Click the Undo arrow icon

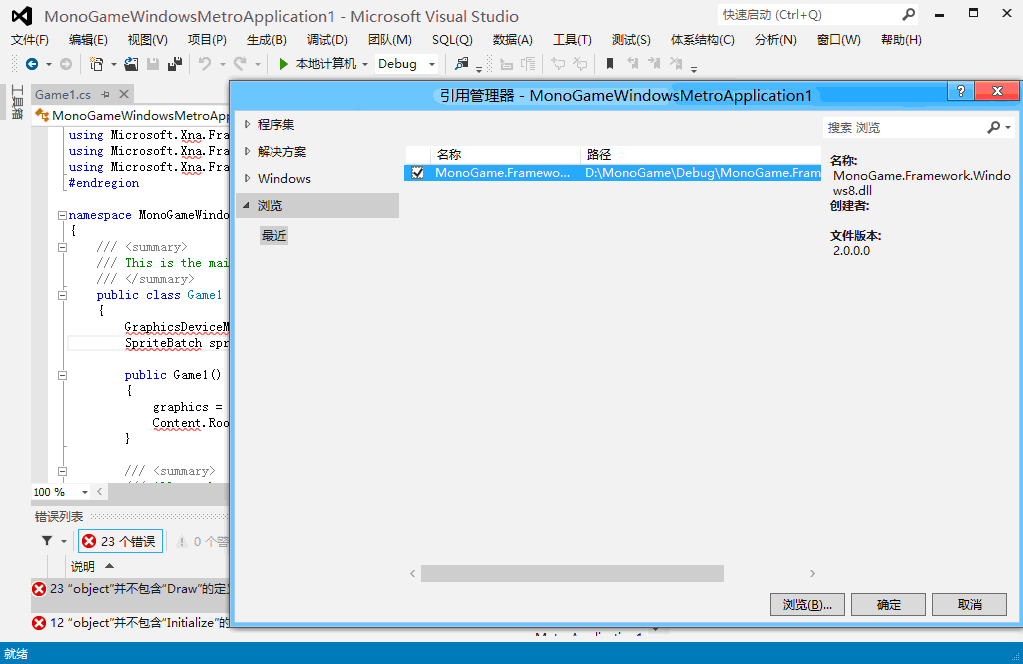tap(205, 64)
